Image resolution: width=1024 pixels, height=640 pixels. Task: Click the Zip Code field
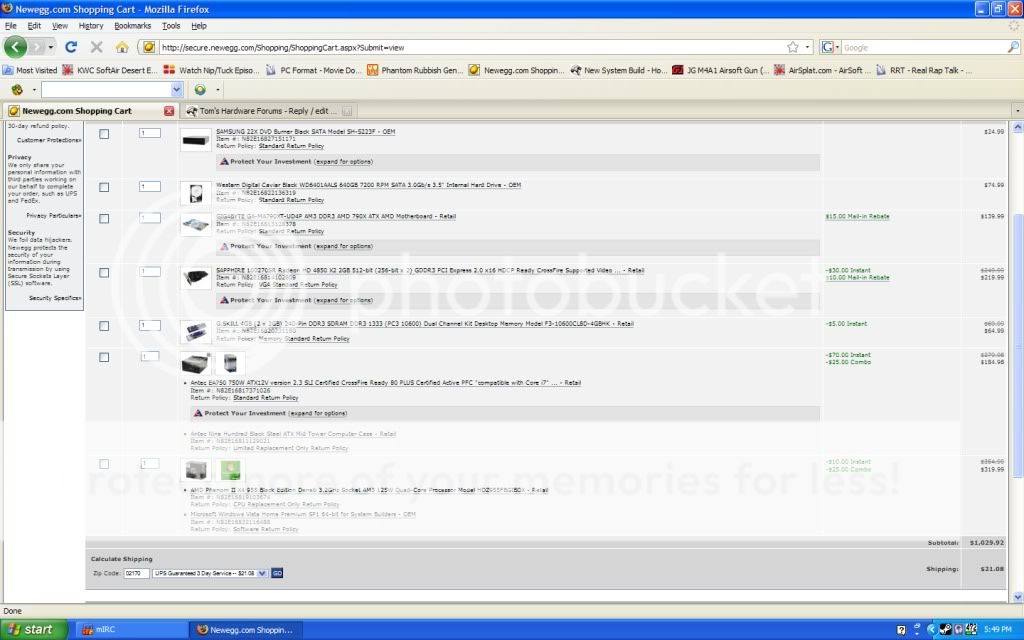pyautogui.click(x=136, y=573)
